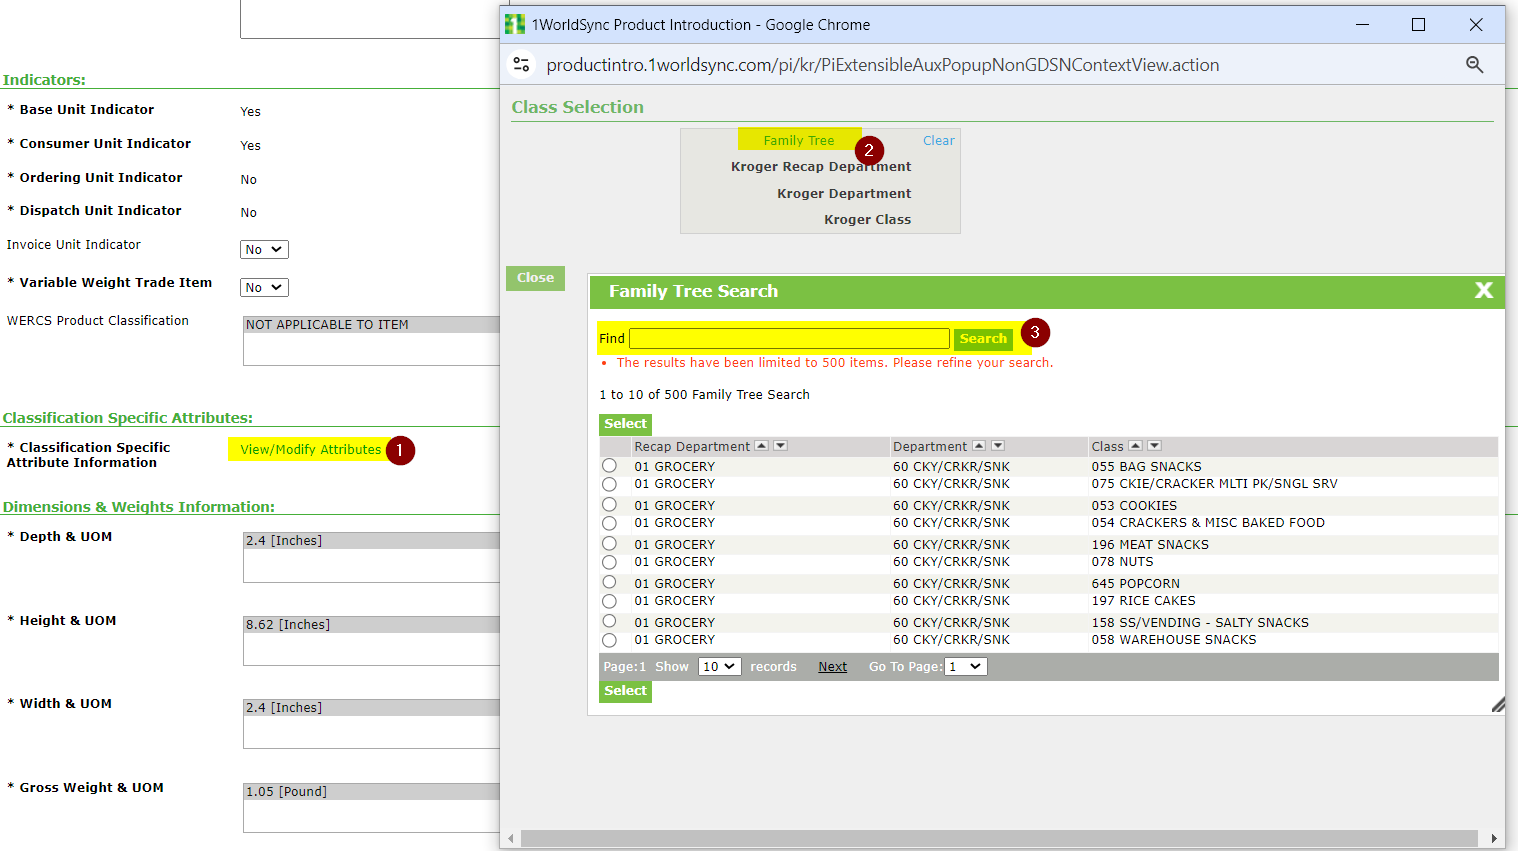Open Chrome's zoom icon in the address bar
Viewport: 1518px width, 851px height.
click(x=1475, y=64)
